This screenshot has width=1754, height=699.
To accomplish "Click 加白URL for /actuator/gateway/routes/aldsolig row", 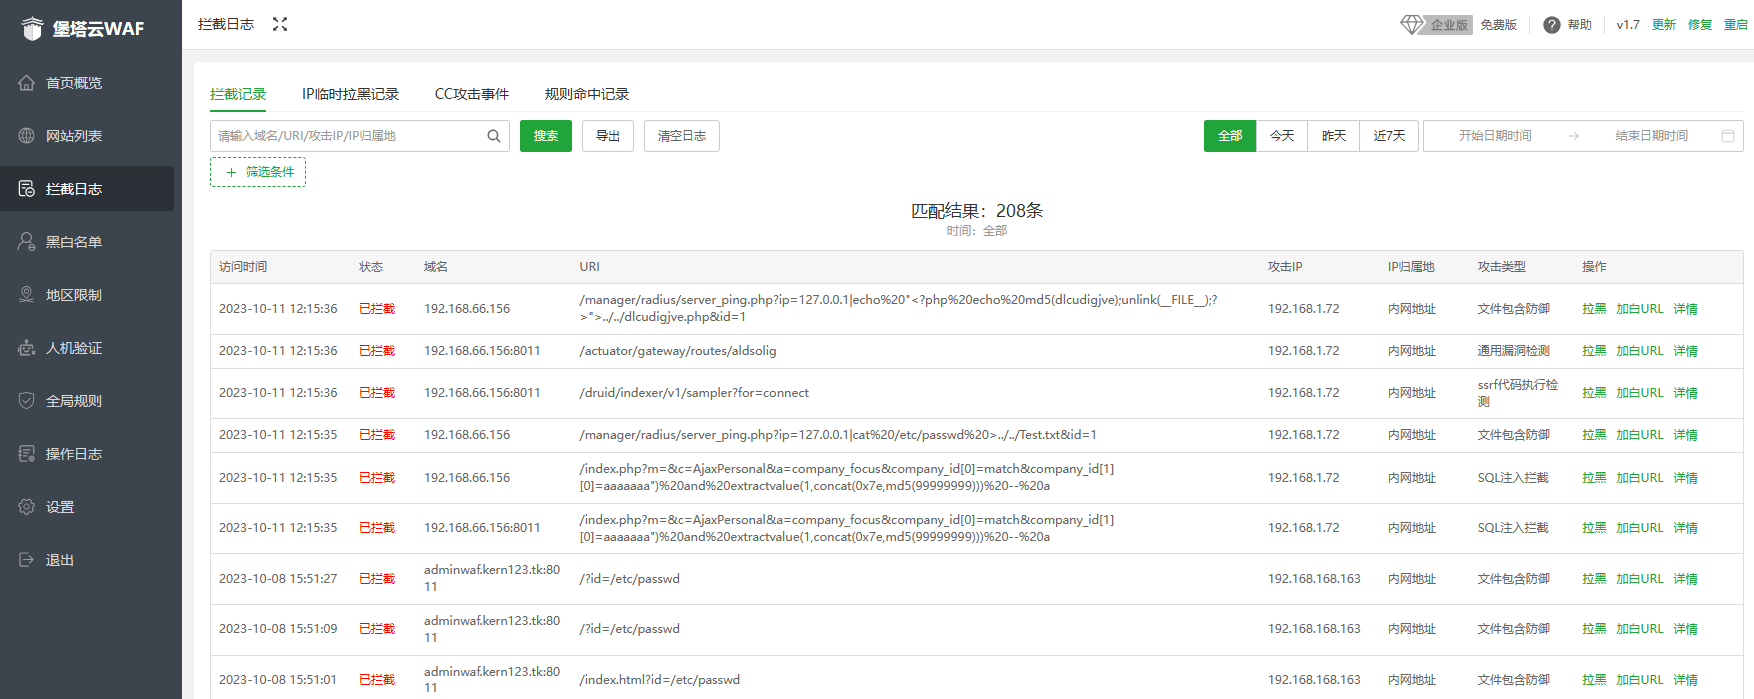I will point(1640,351).
